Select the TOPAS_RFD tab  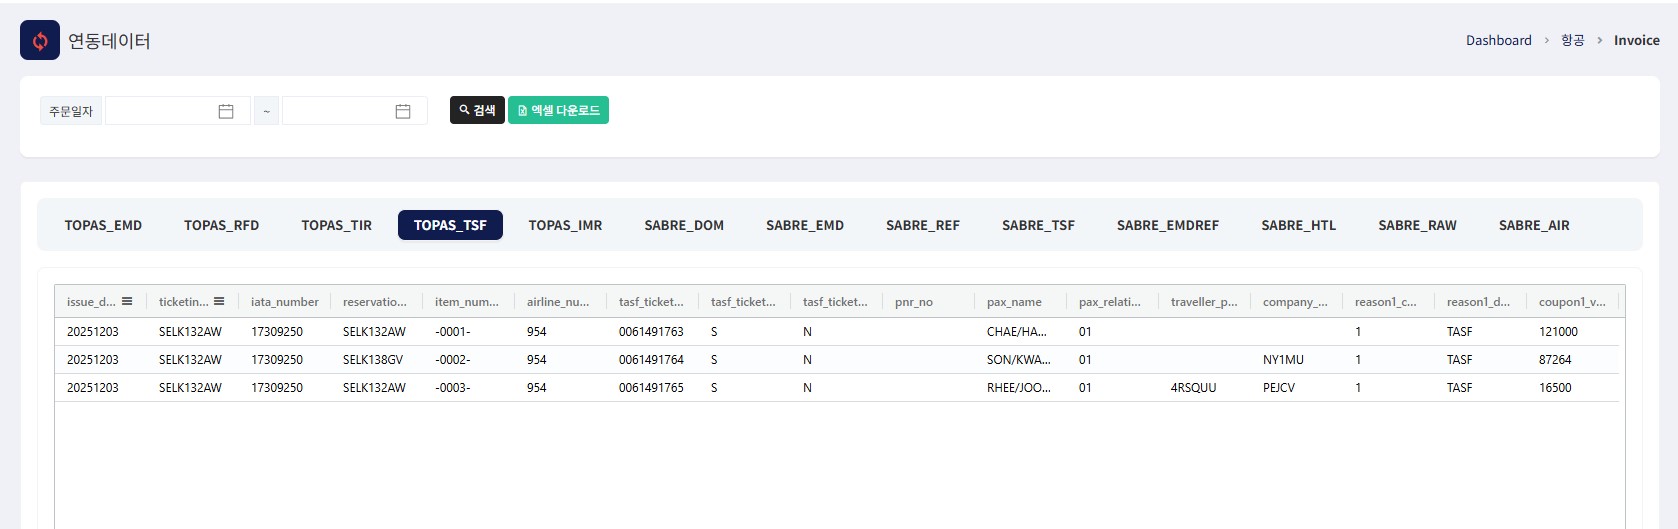tap(221, 225)
